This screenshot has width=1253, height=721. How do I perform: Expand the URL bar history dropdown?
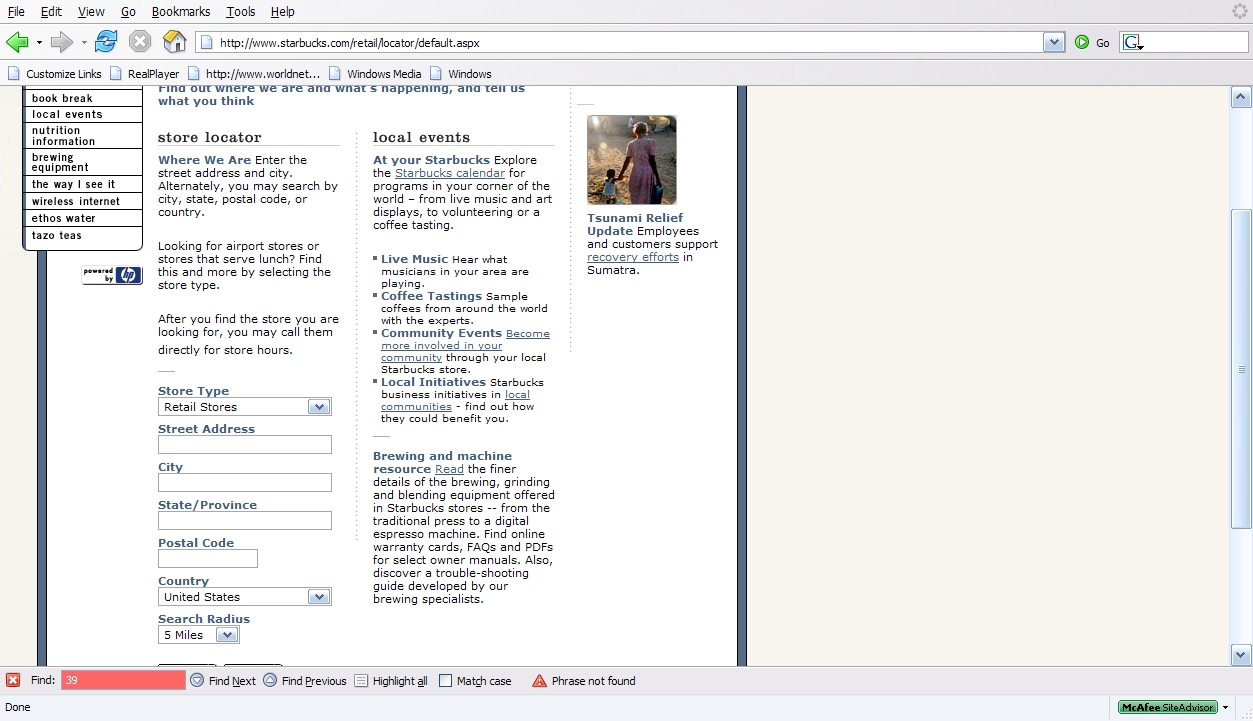coord(1054,43)
